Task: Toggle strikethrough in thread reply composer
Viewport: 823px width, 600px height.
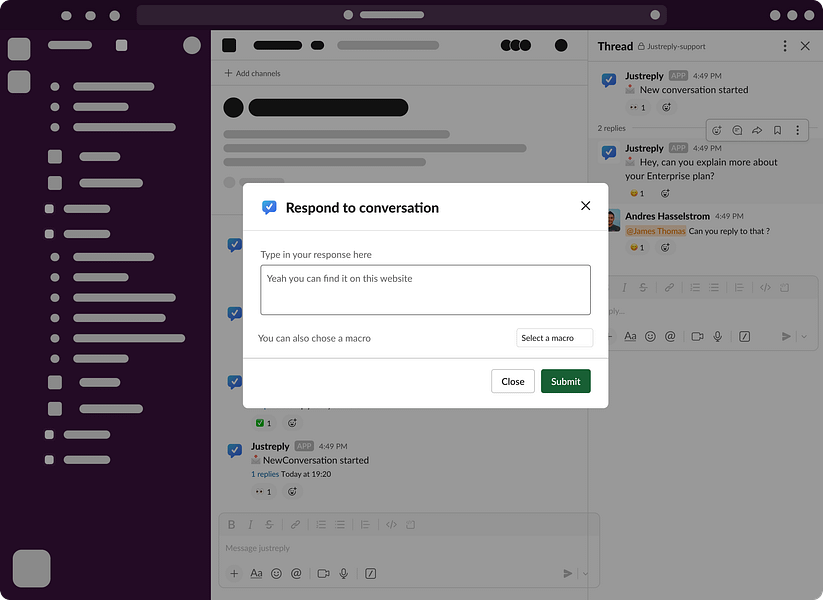Action: [643, 287]
